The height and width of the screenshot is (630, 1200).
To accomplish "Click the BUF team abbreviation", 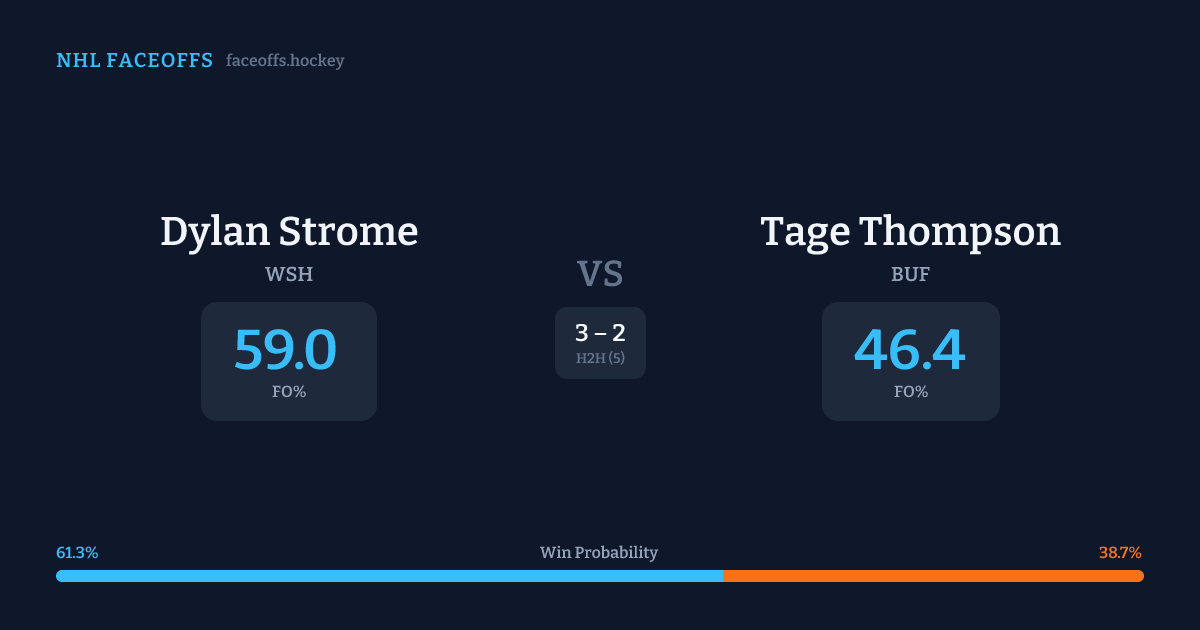I will tap(910, 274).
